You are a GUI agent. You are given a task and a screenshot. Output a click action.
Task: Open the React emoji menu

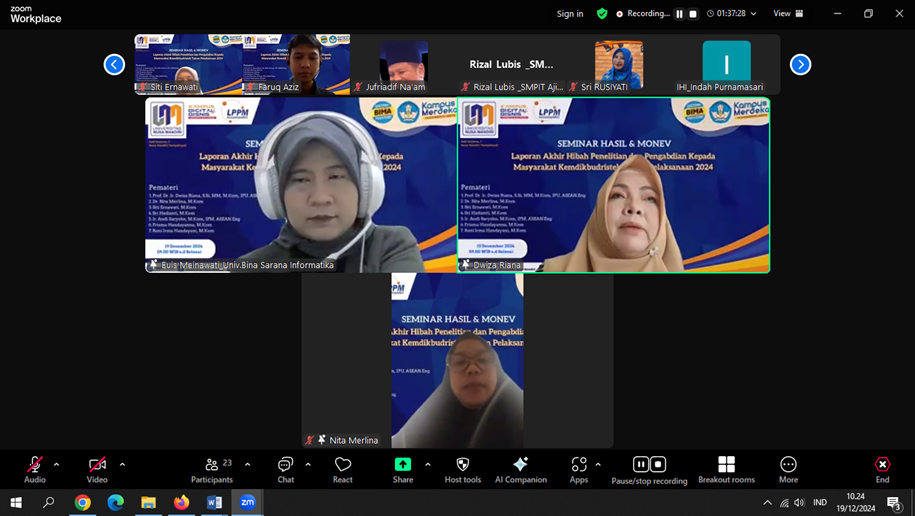point(343,468)
